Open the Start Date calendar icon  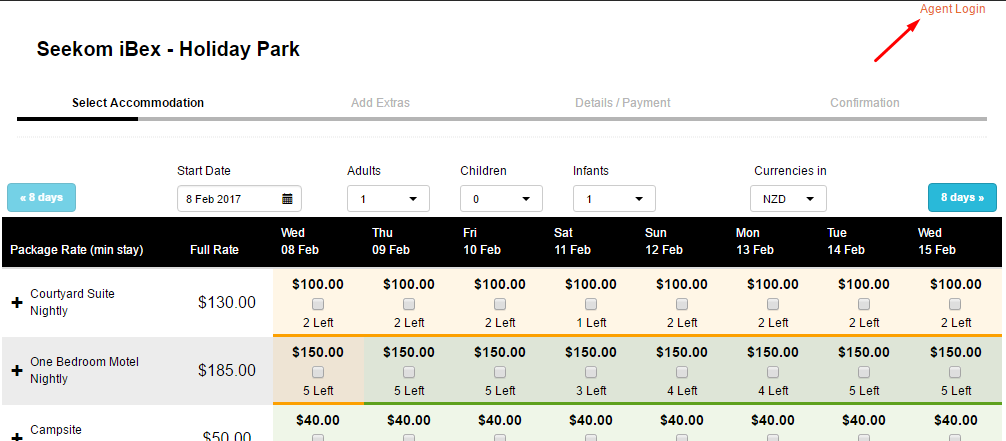click(287, 199)
